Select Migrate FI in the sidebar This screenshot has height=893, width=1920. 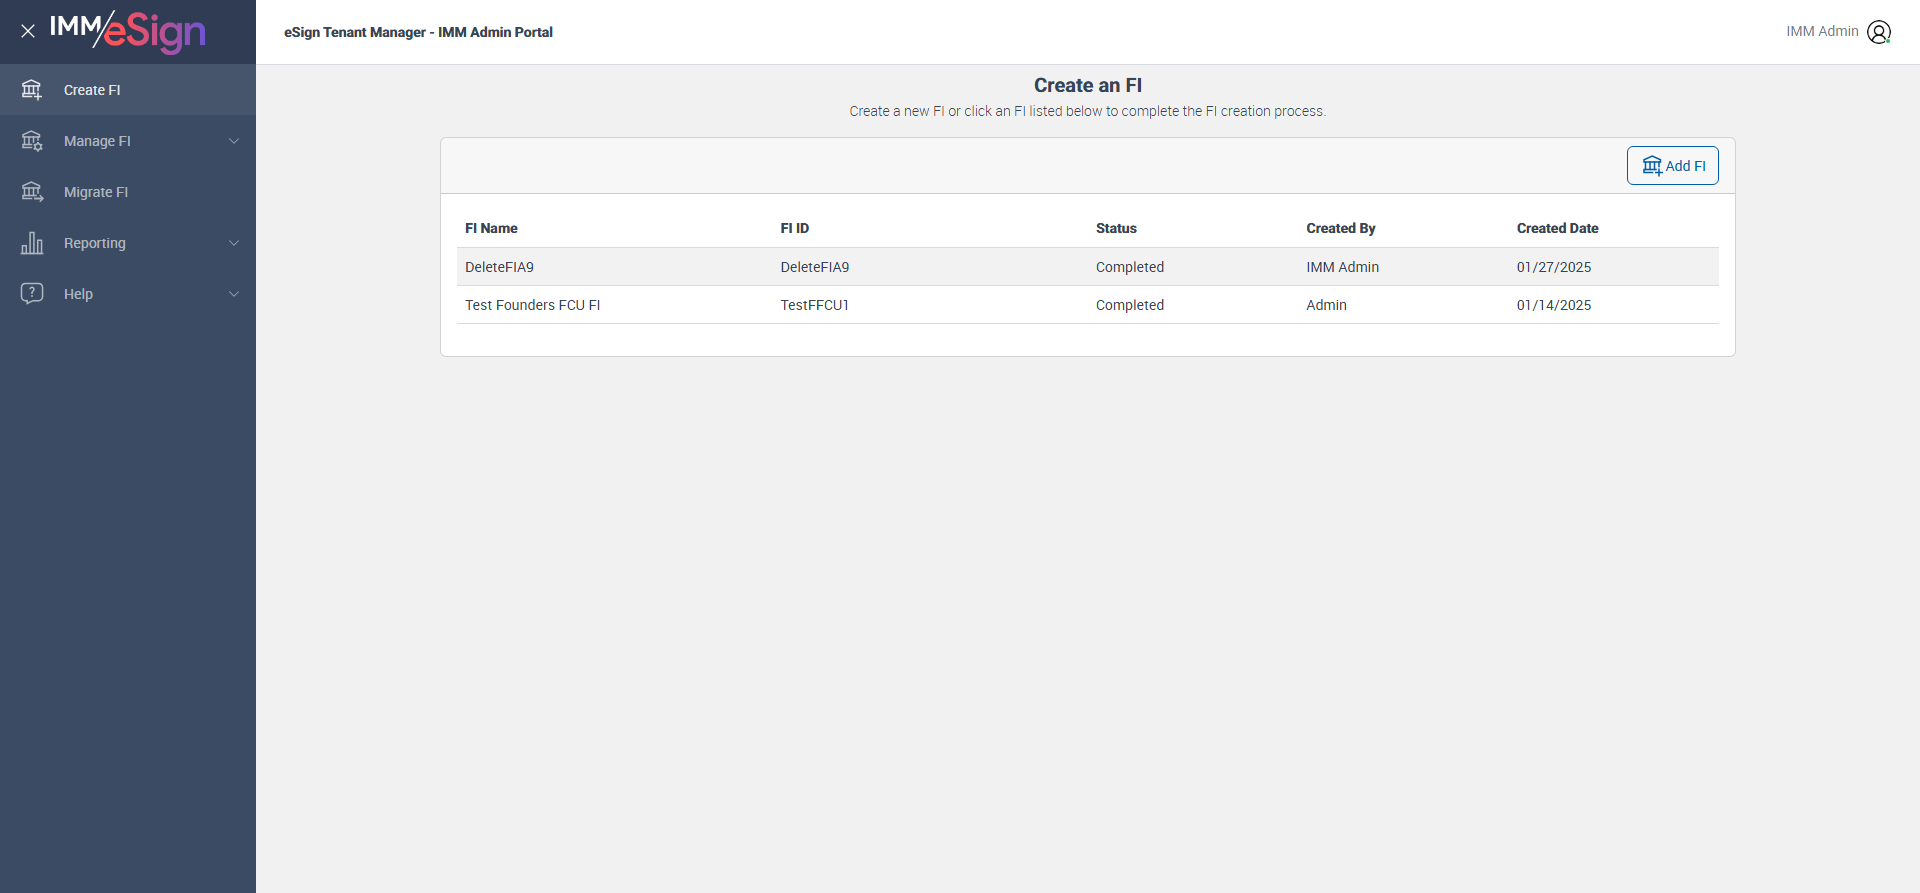click(96, 192)
